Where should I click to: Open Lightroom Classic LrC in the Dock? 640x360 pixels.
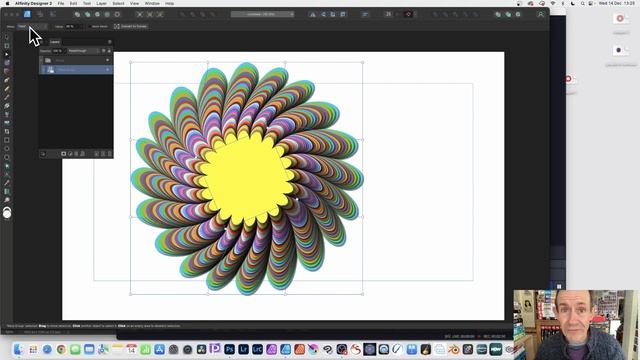tap(258, 349)
